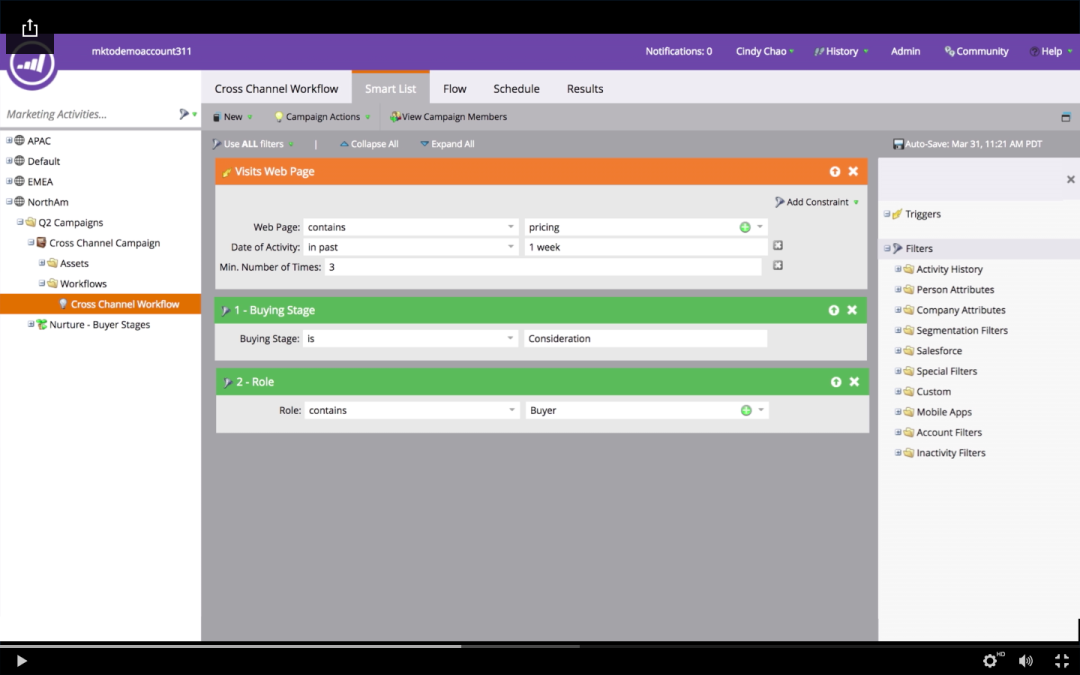Open the Help menu
Screen dimensions: 1080x675
1050,52
